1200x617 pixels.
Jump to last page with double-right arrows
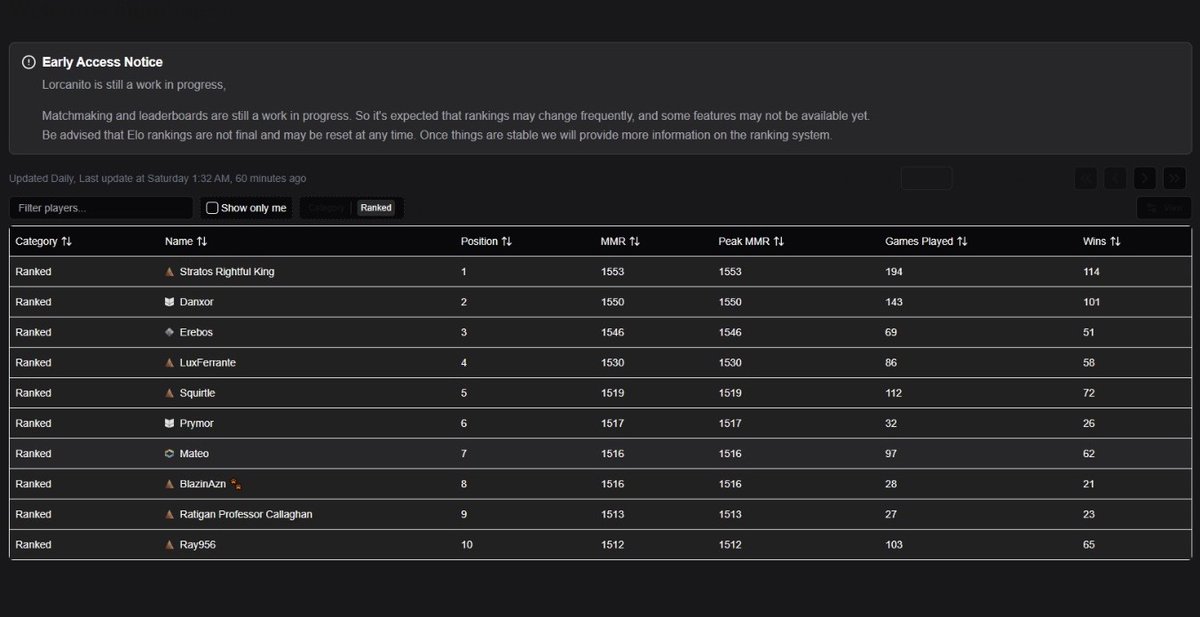click(x=1175, y=178)
